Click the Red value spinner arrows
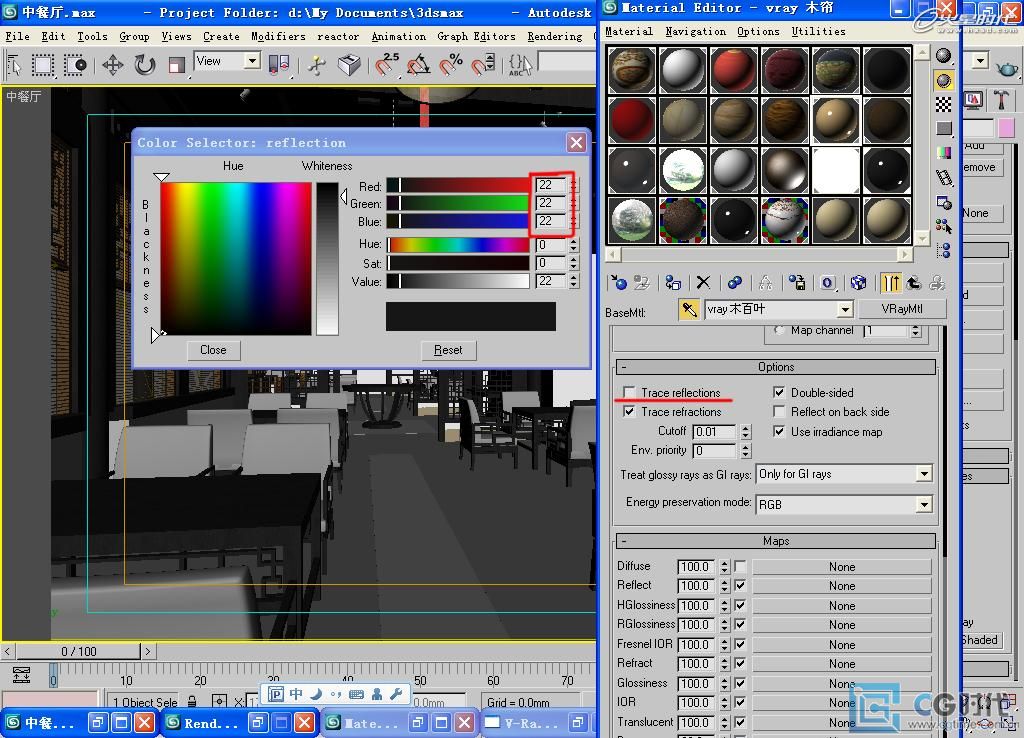The width and height of the screenshot is (1024, 738). tap(573, 185)
